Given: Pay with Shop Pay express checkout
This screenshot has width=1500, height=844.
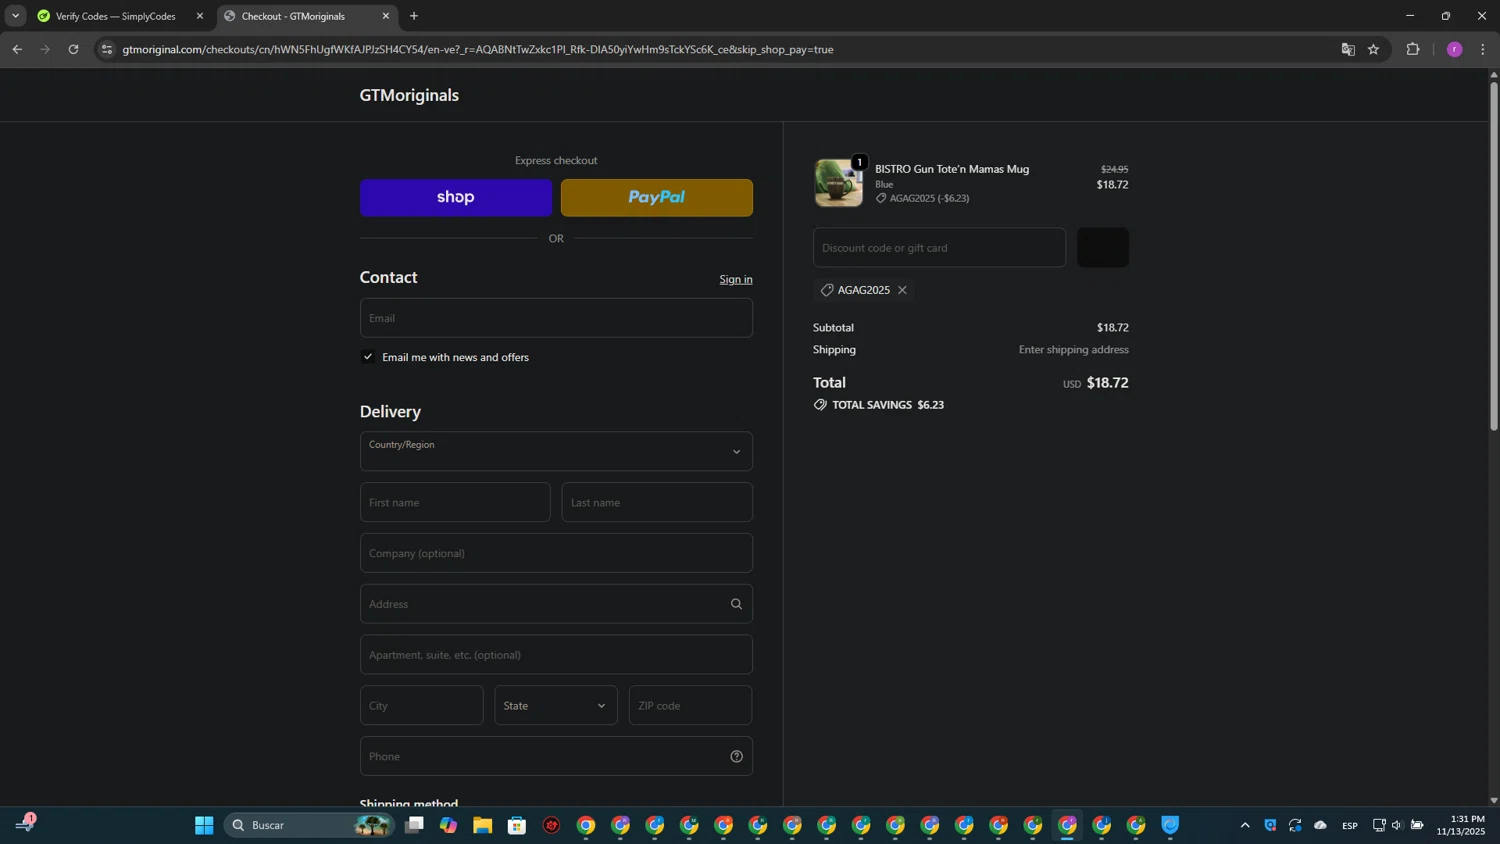Looking at the screenshot, I should pyautogui.click(x=456, y=198).
